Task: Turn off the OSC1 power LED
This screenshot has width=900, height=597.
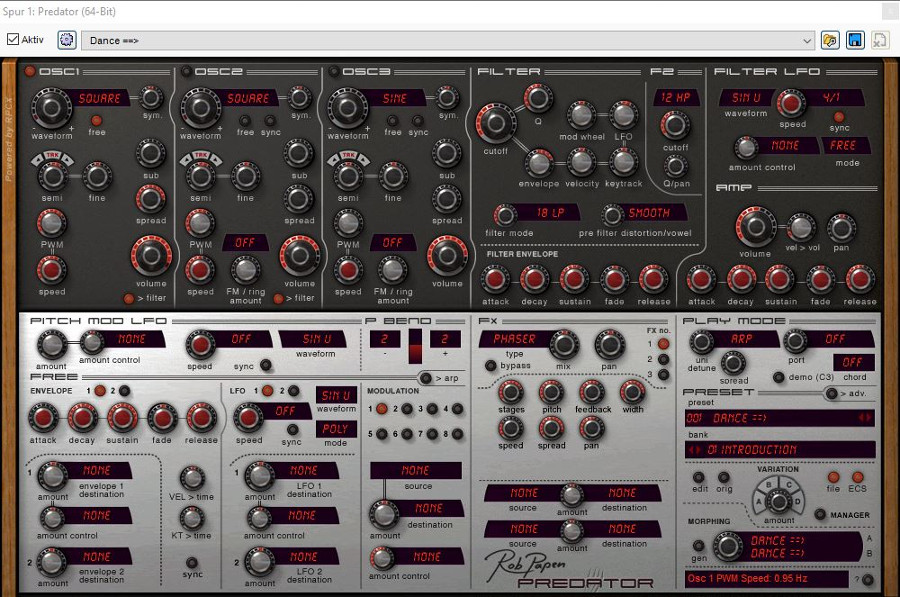Action: point(29,71)
